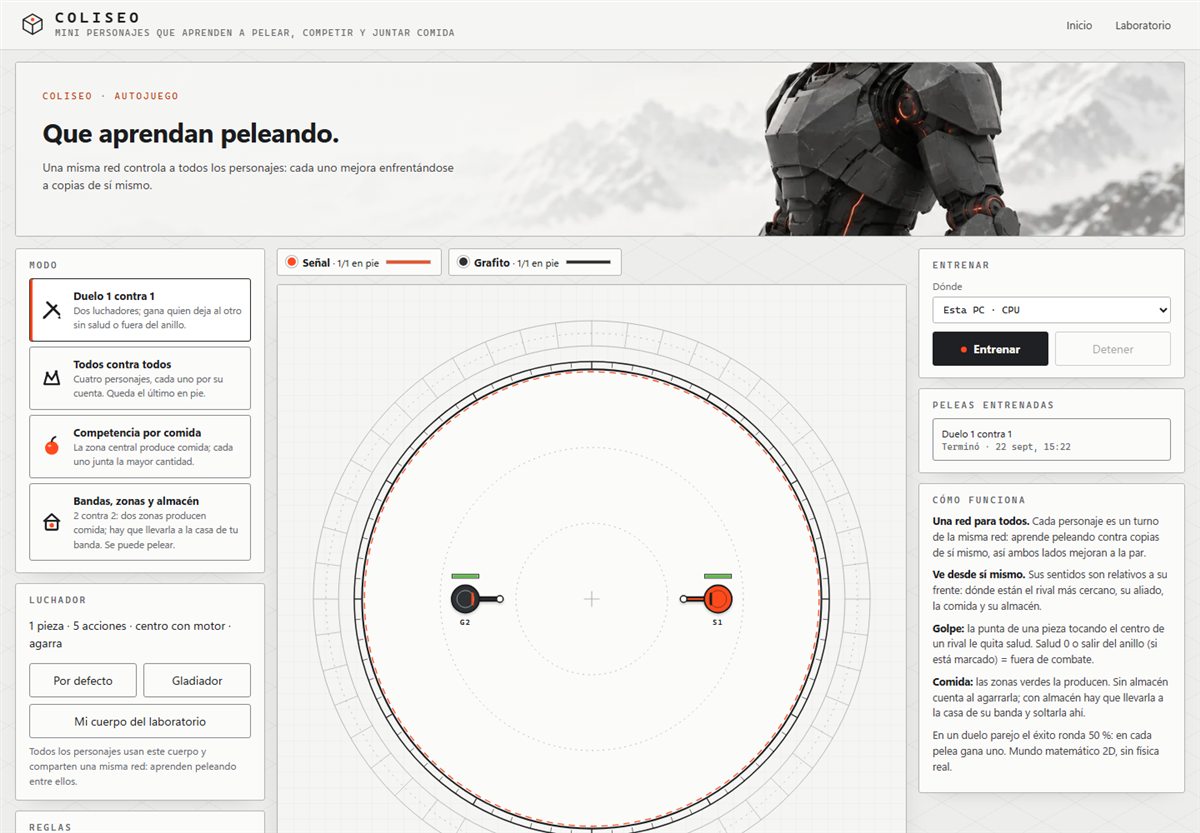
Task: Go to the Laboratorio page
Action: pos(1143,25)
